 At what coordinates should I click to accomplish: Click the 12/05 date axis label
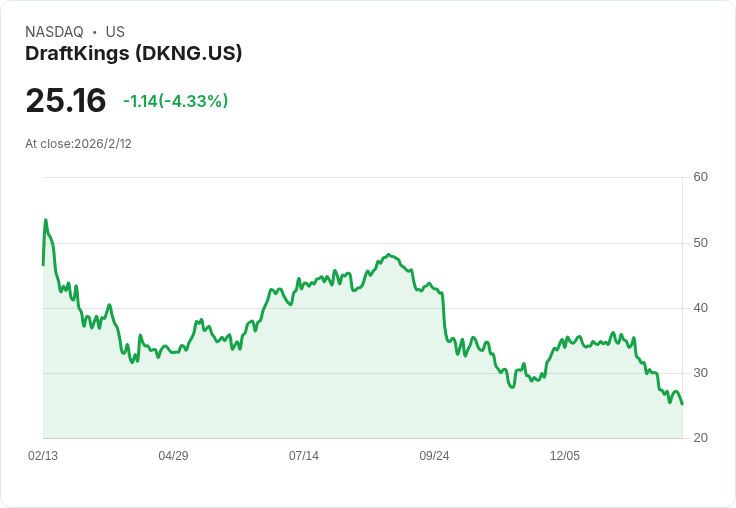point(565,455)
